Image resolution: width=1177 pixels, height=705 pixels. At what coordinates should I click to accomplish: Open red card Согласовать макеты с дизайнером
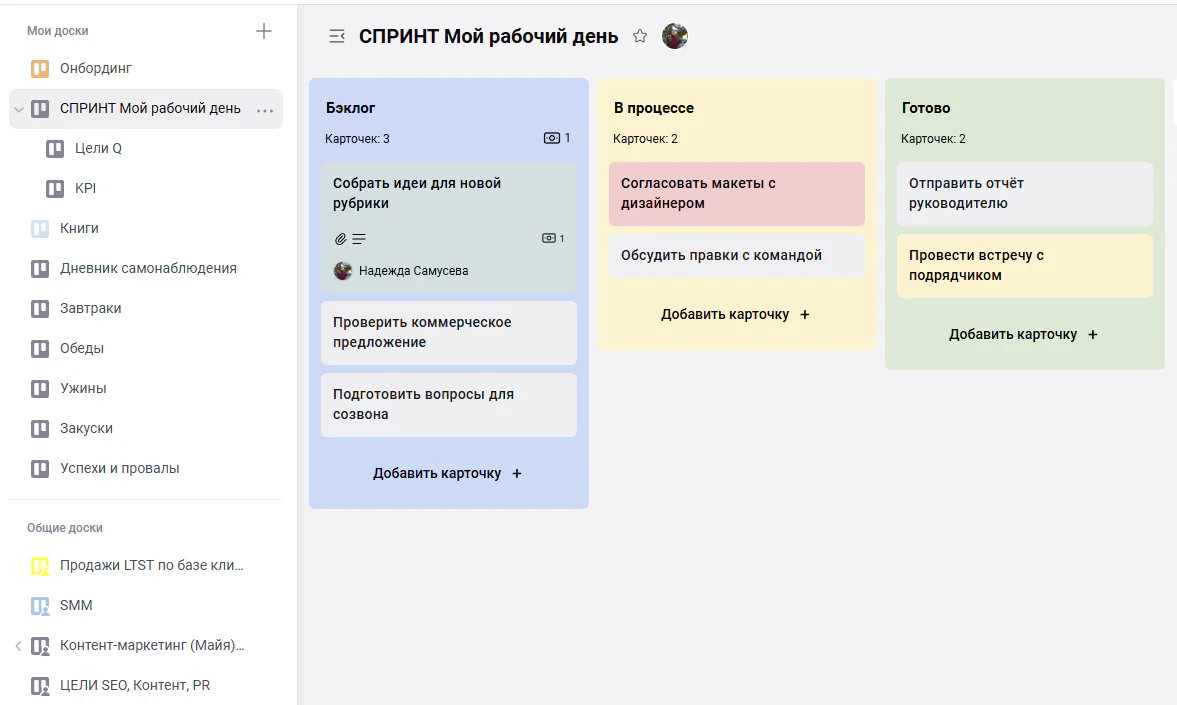click(736, 194)
